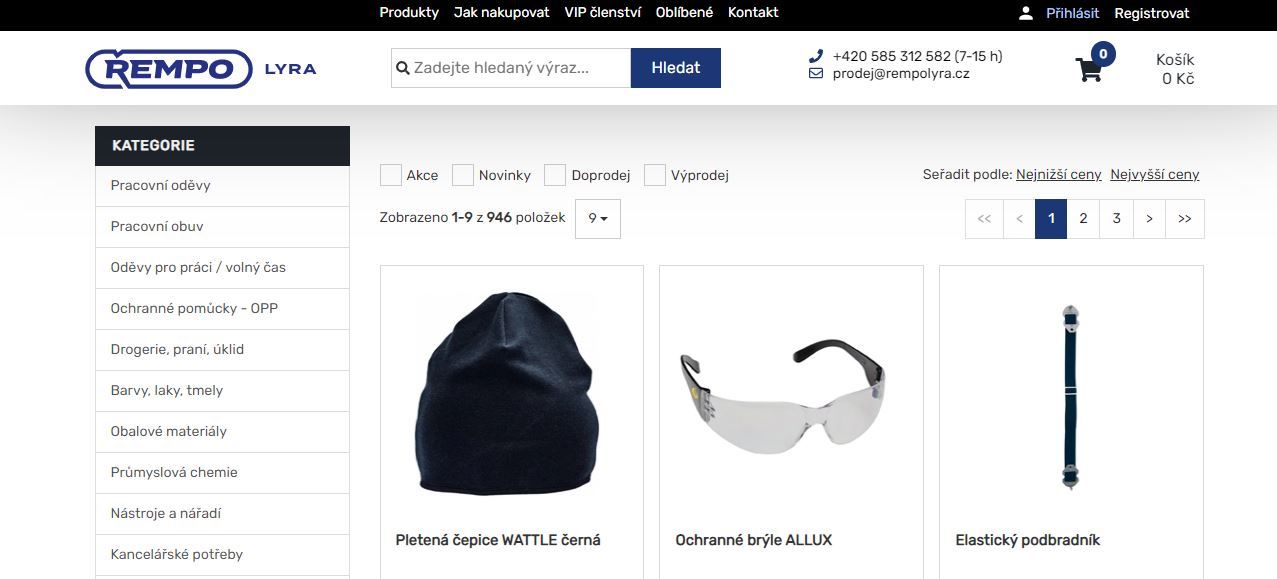Click the shopping cart icon
1277x579 pixels.
pyautogui.click(x=1088, y=70)
